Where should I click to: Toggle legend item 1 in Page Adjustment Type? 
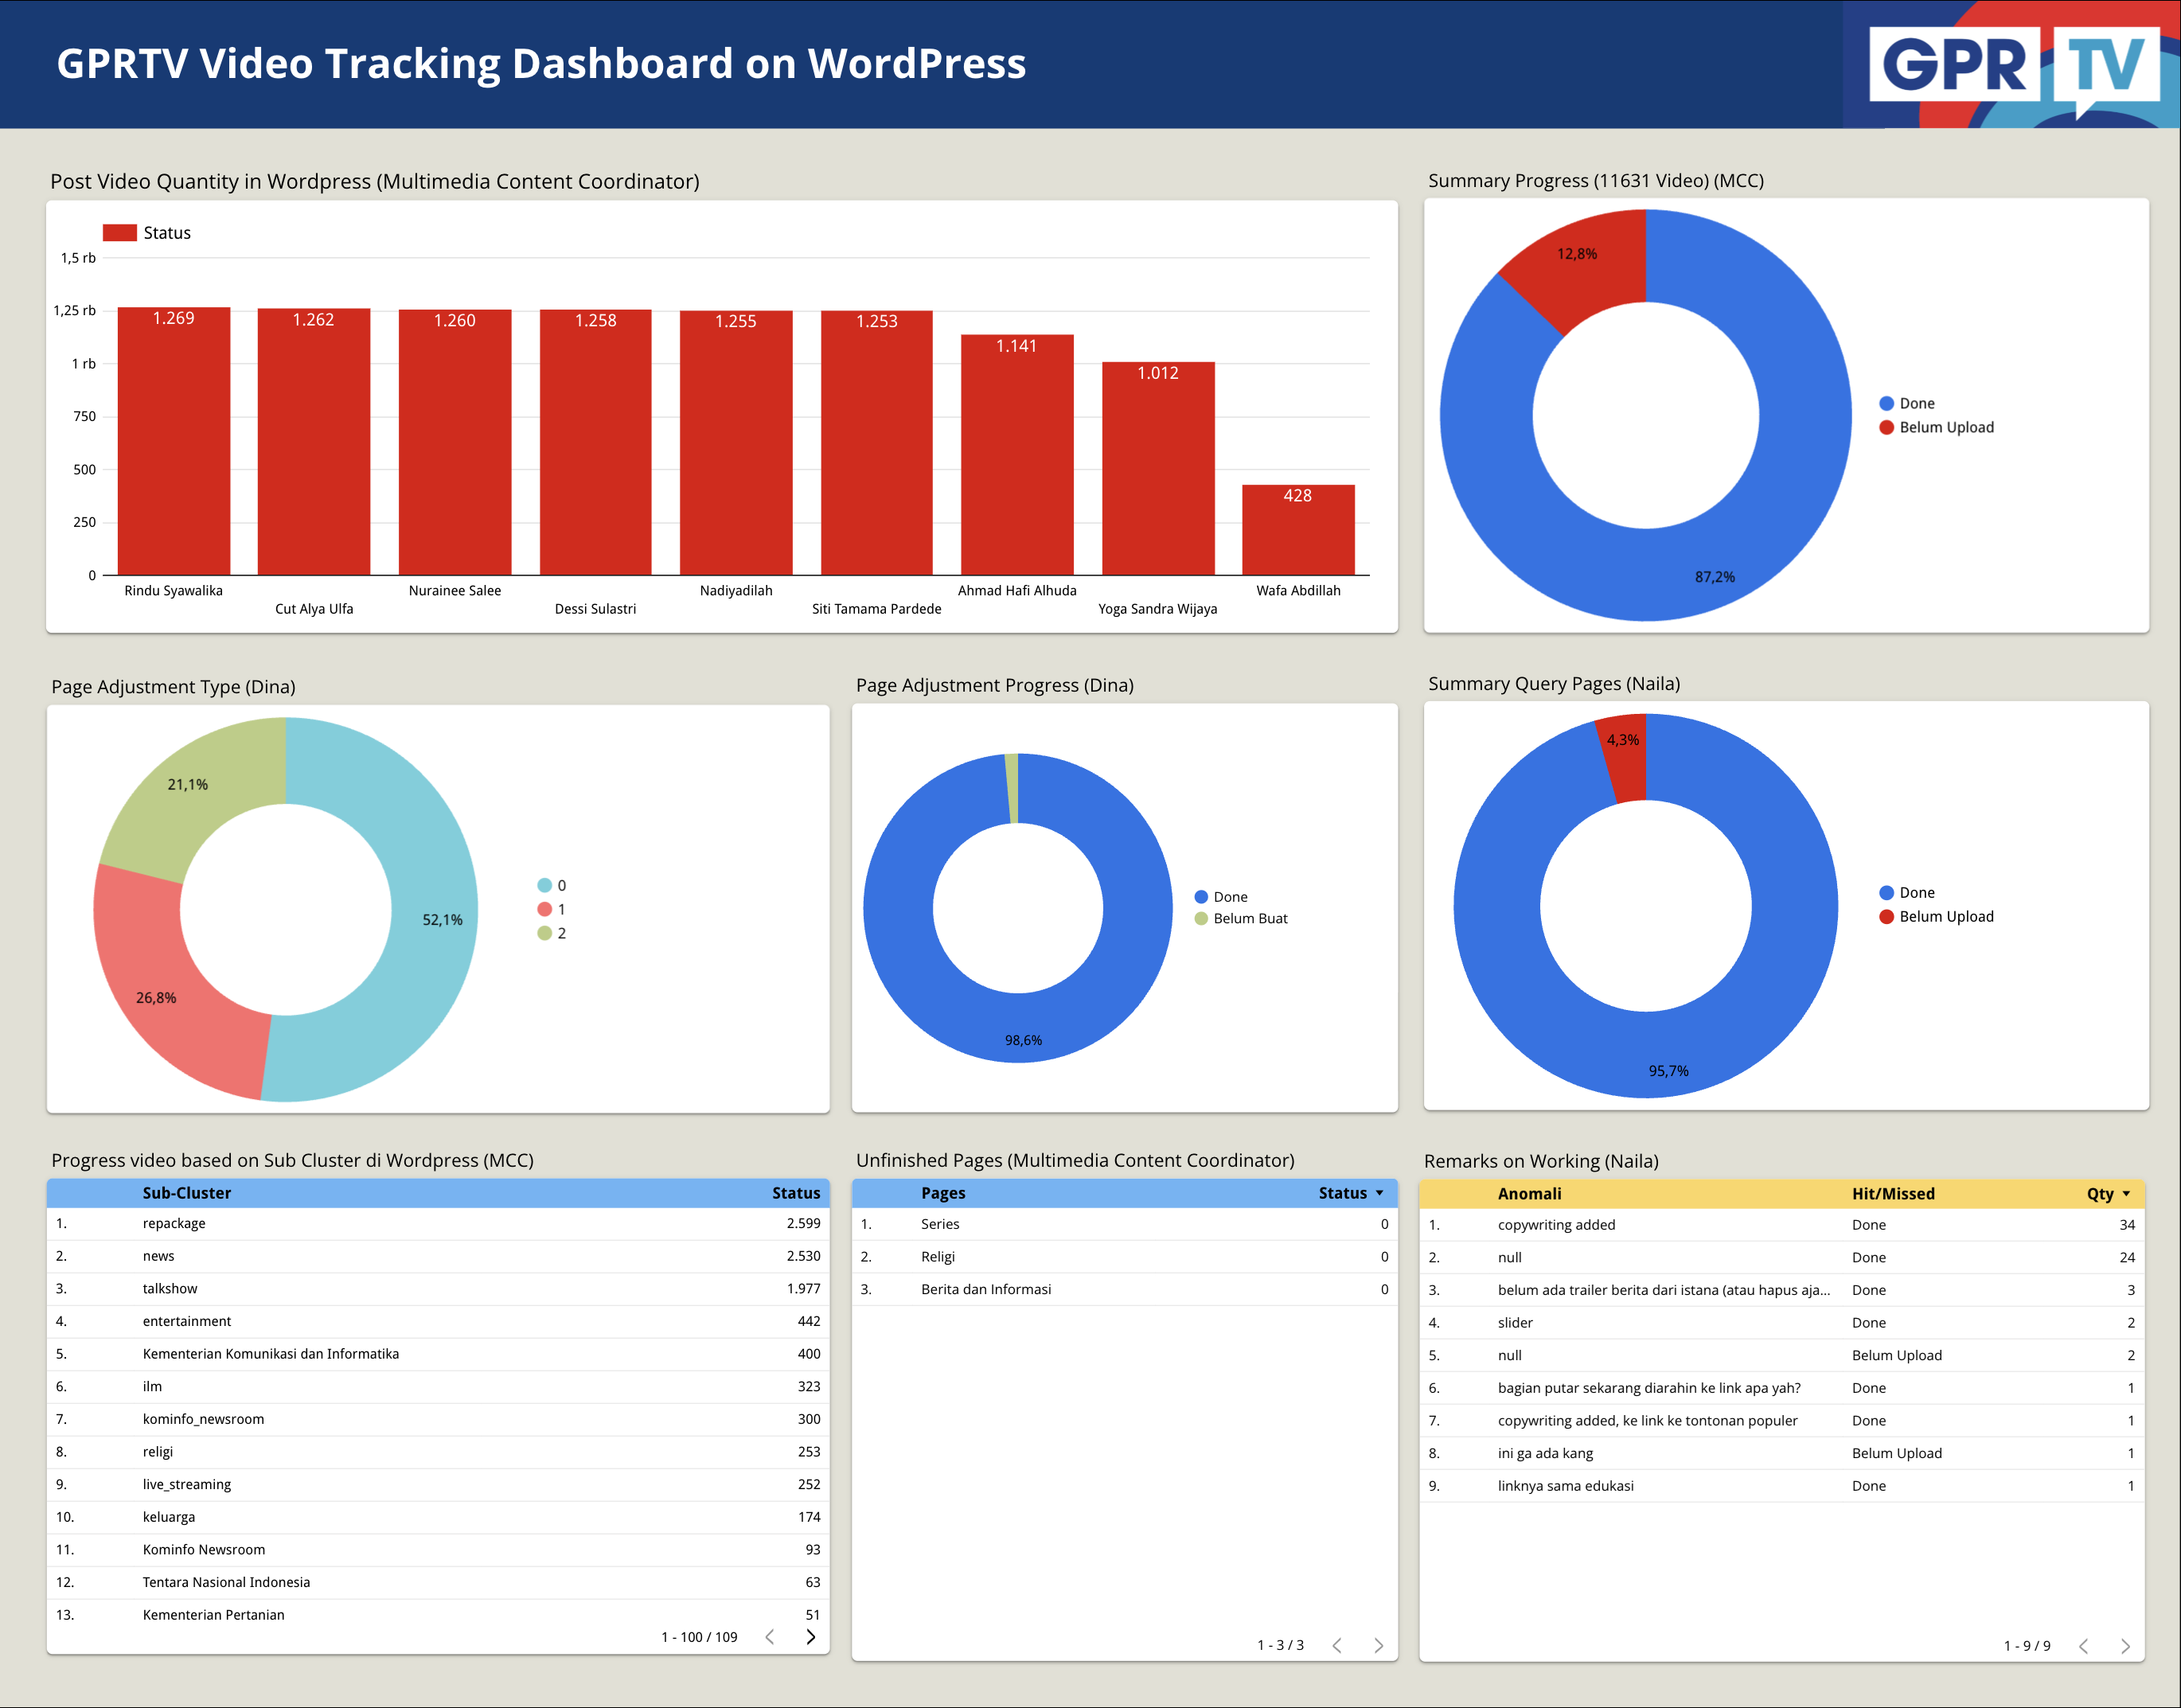pos(552,909)
